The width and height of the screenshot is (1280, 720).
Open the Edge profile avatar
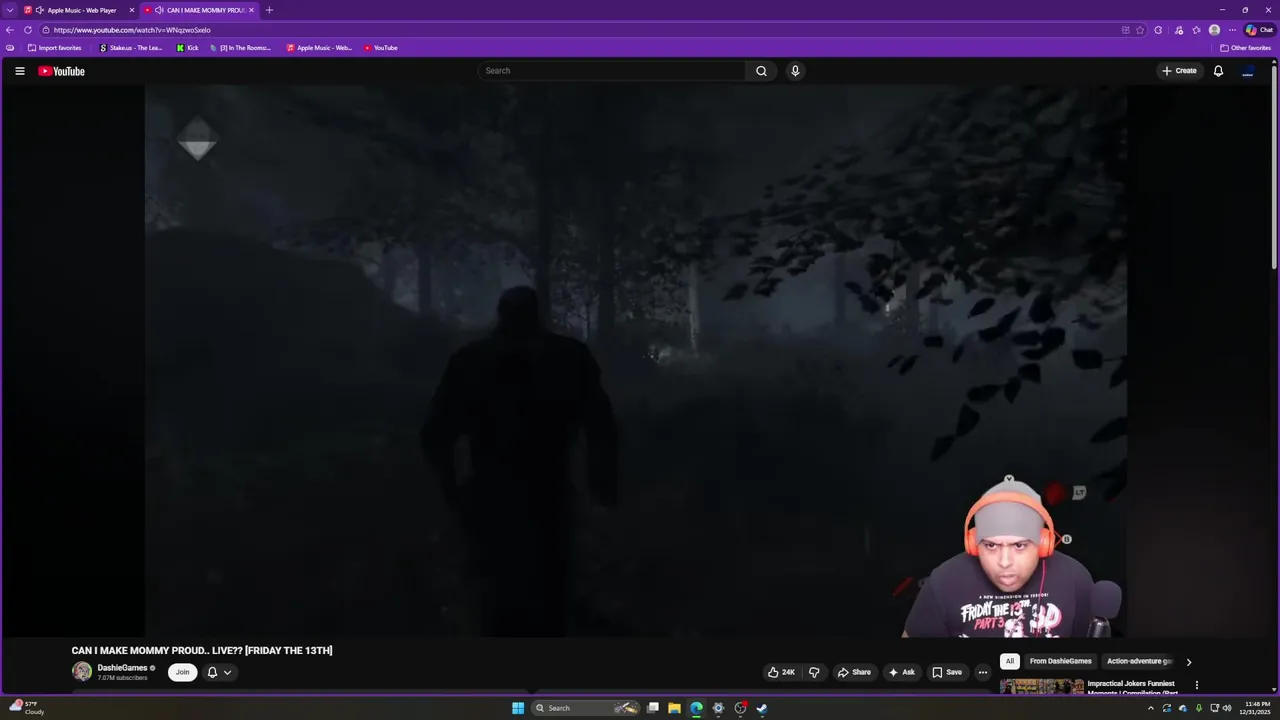tap(1214, 30)
